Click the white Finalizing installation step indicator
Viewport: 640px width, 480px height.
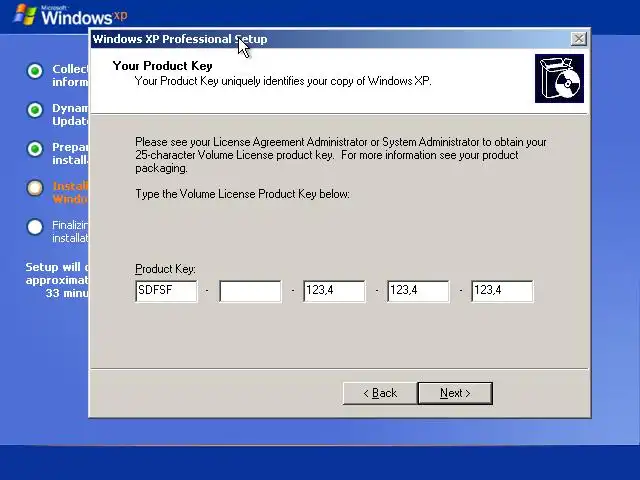(x=35, y=227)
